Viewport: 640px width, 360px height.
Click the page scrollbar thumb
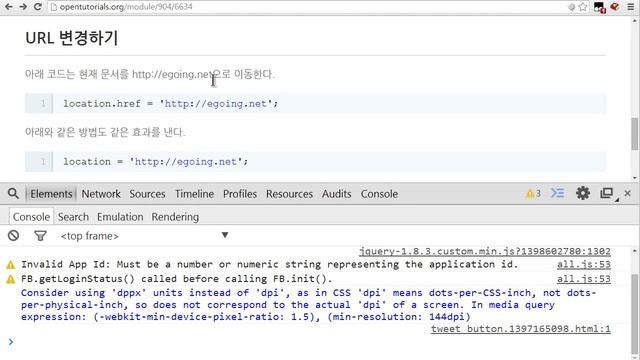[635, 134]
